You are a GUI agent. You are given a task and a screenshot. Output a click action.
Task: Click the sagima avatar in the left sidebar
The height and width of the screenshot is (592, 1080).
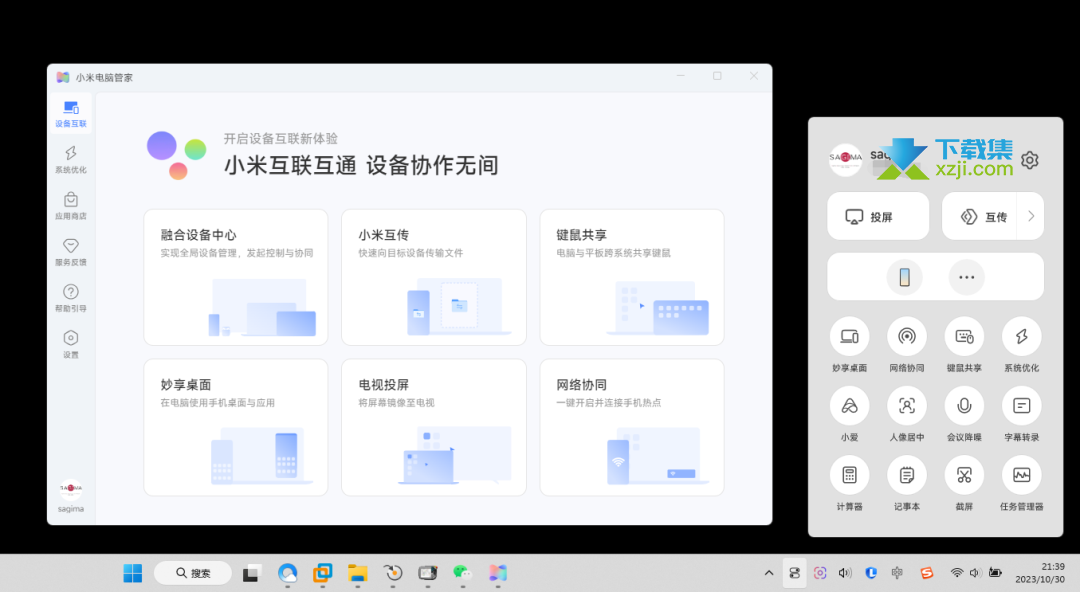[71, 490]
